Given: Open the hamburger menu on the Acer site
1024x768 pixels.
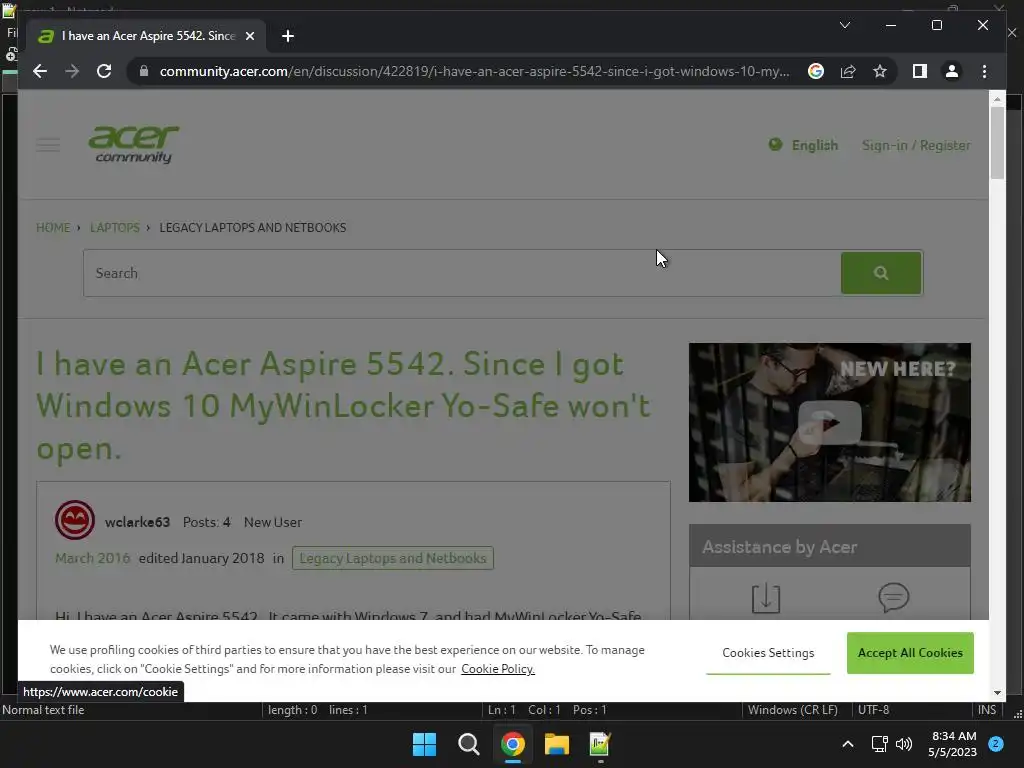Looking at the screenshot, I should (48, 144).
